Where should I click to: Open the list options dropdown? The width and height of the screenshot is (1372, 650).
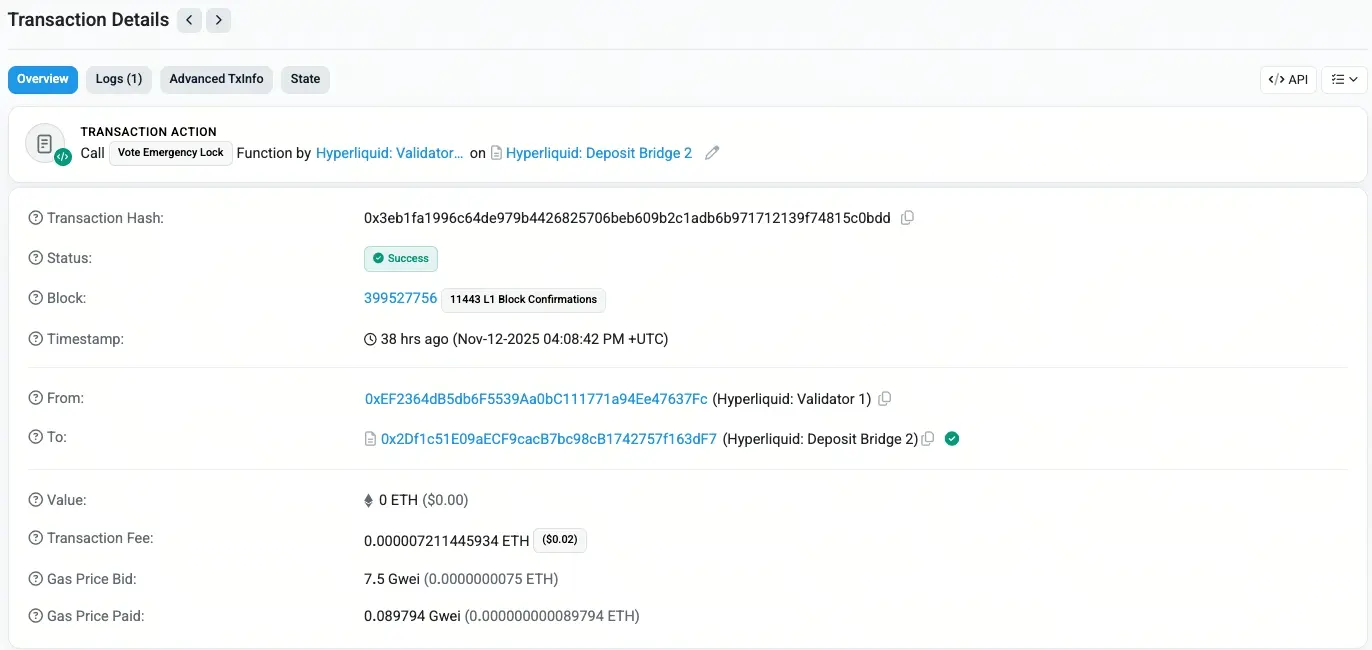click(1344, 80)
